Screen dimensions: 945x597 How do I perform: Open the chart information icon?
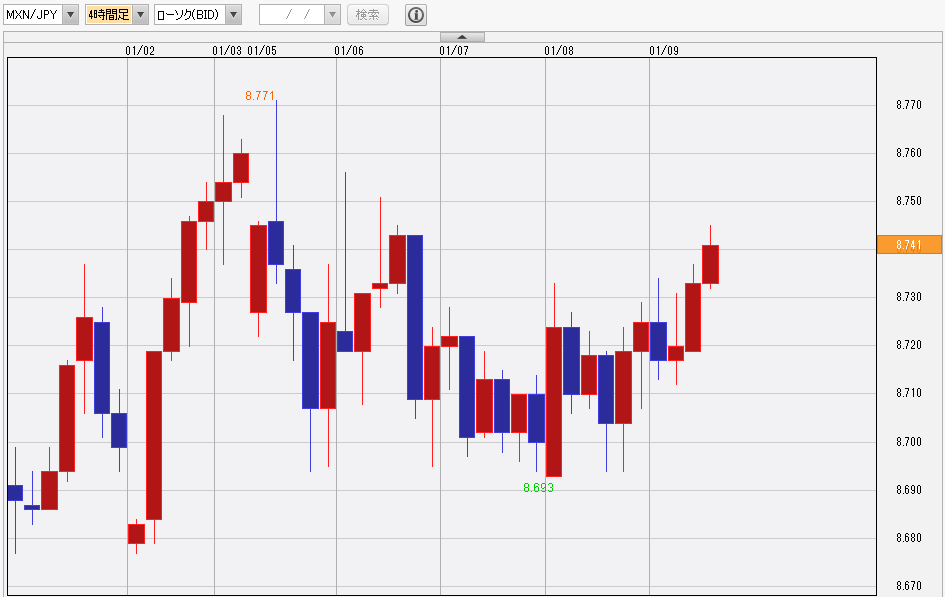[x=415, y=14]
